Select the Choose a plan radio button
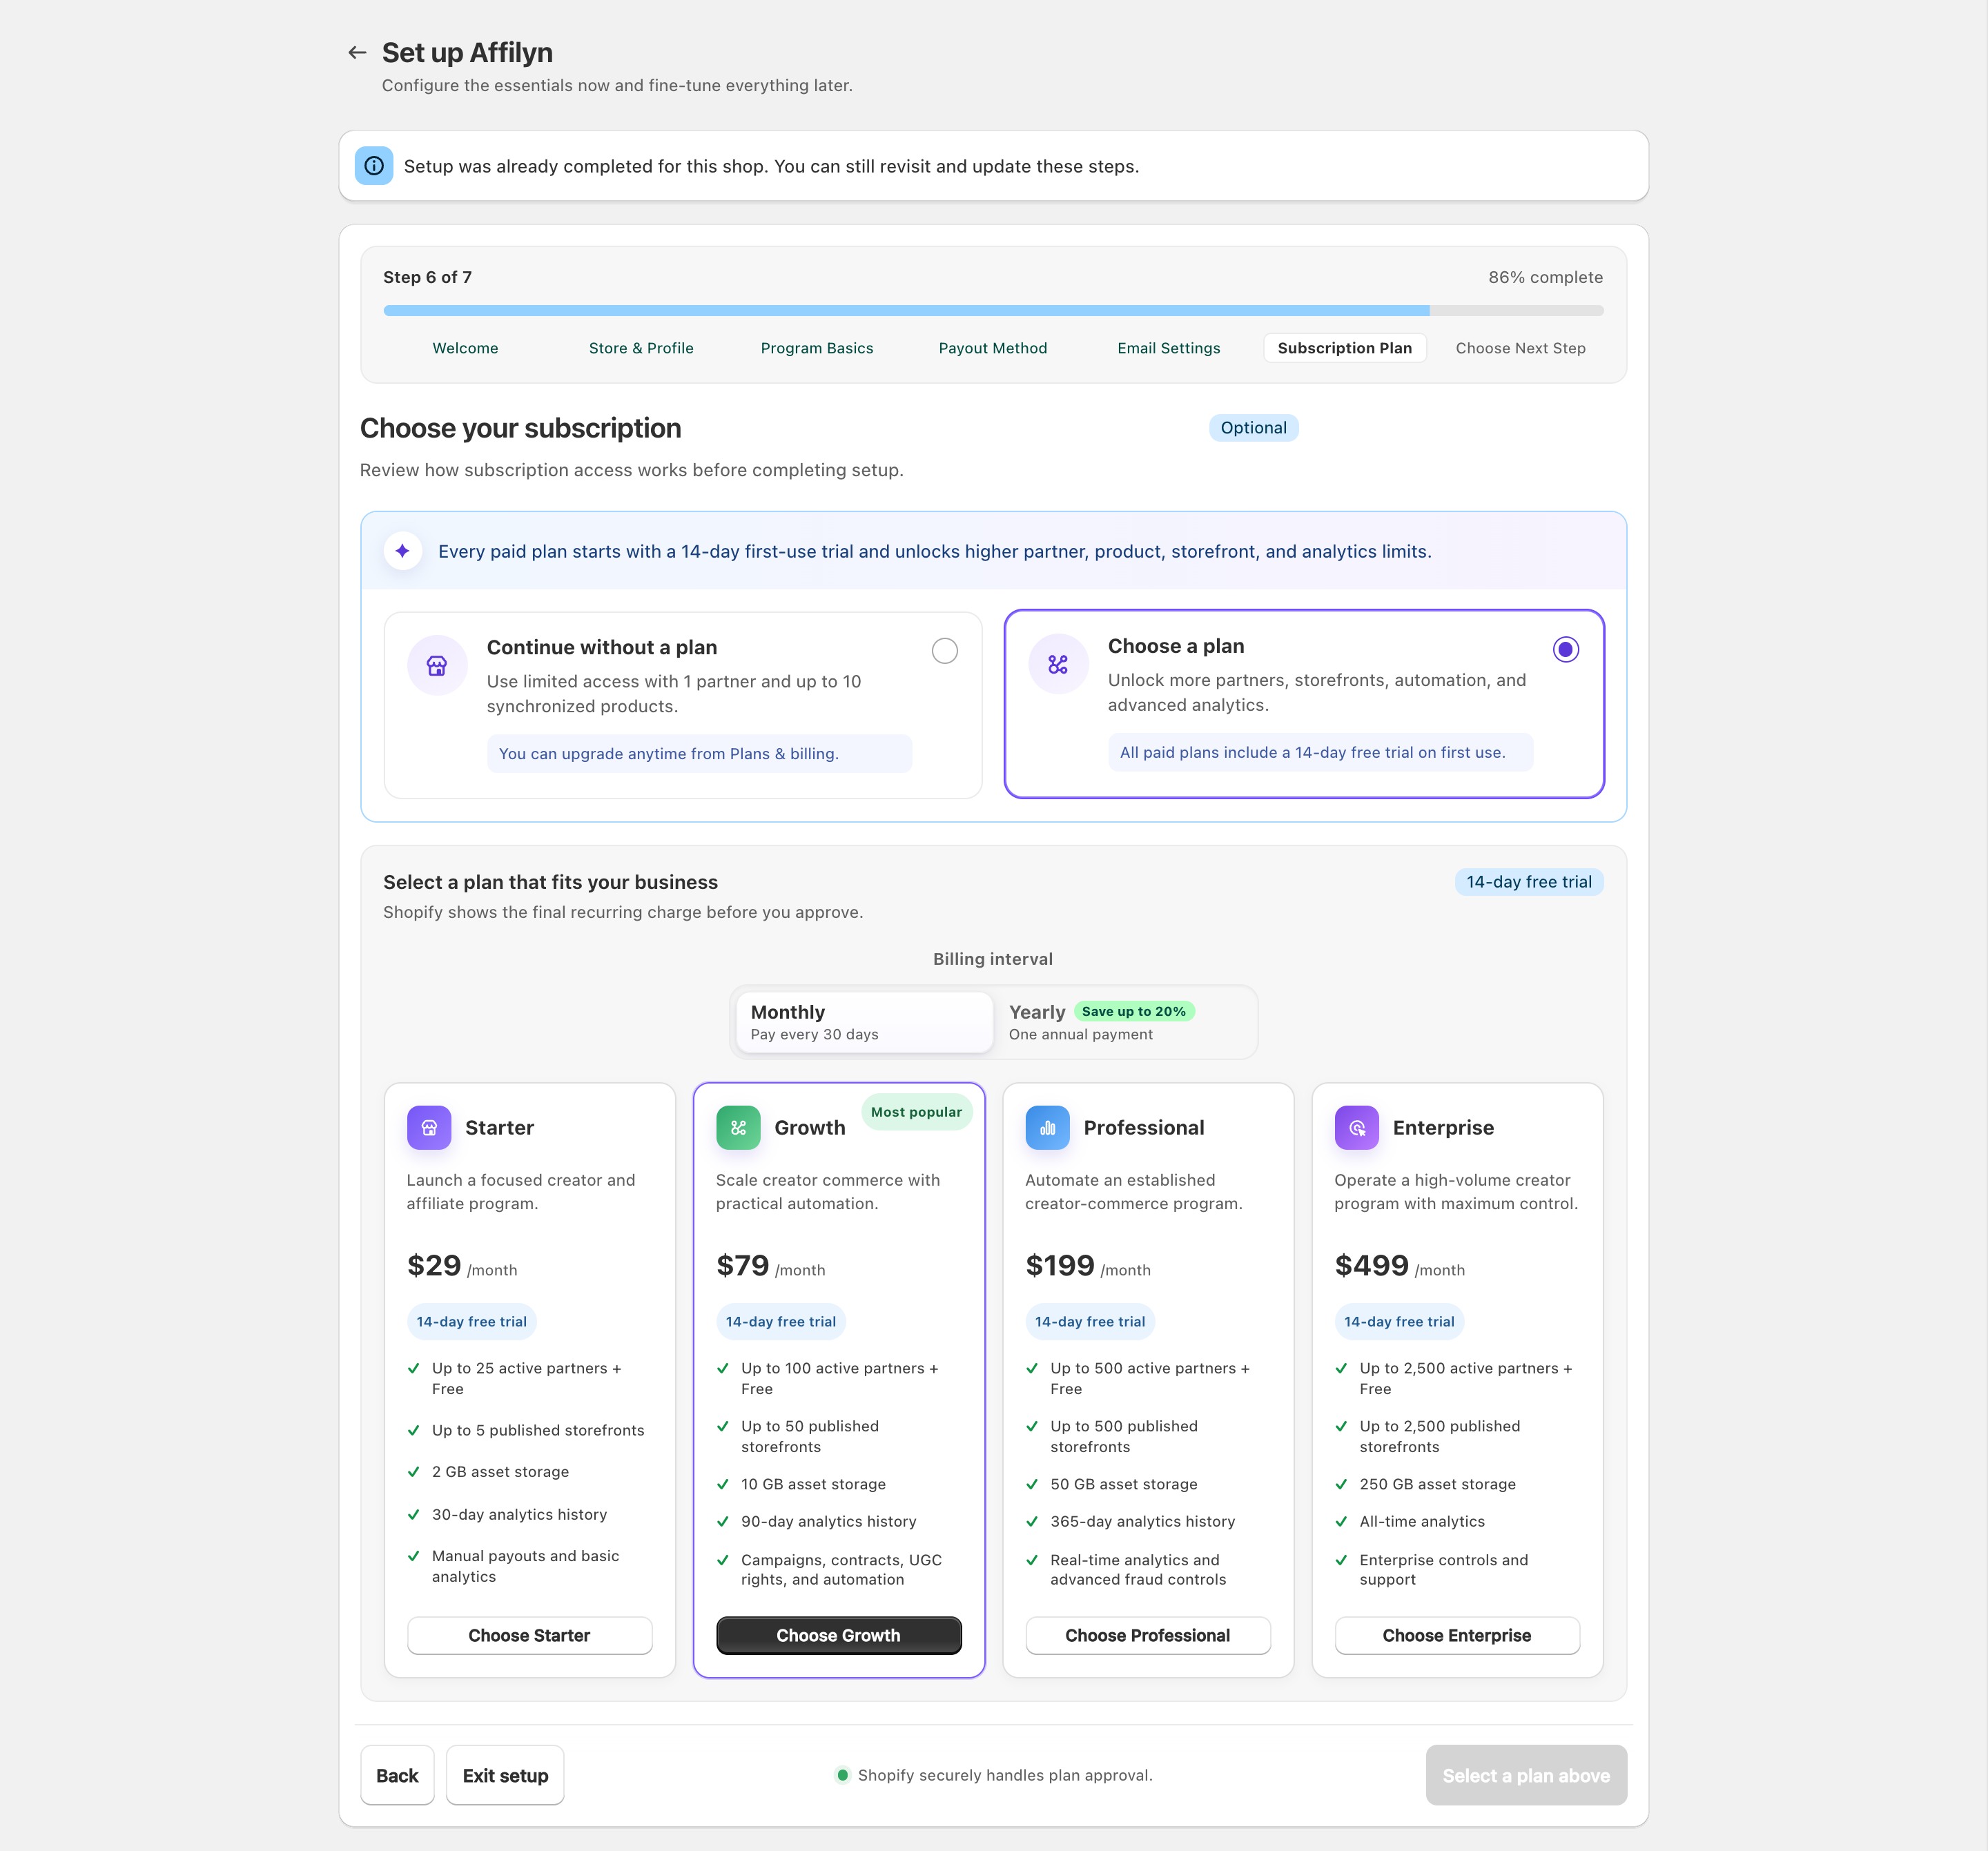The height and width of the screenshot is (1851, 1988). point(1566,650)
